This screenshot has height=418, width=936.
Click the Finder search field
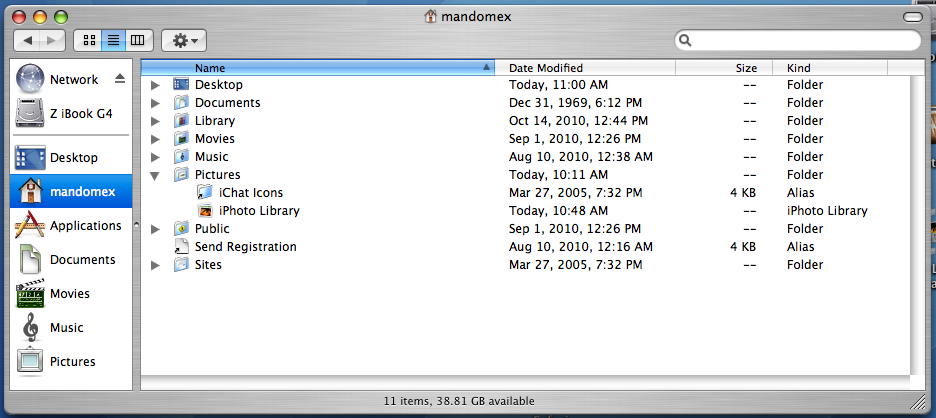click(x=798, y=41)
